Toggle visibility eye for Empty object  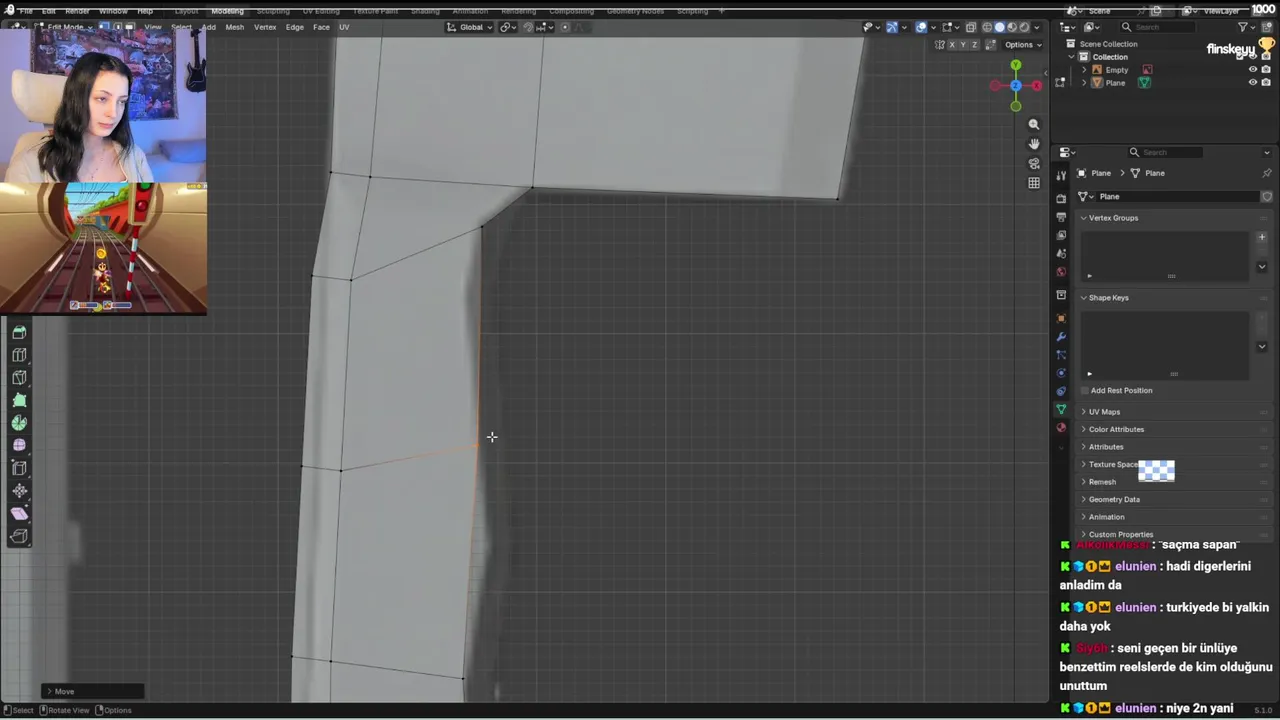pyautogui.click(x=1252, y=70)
